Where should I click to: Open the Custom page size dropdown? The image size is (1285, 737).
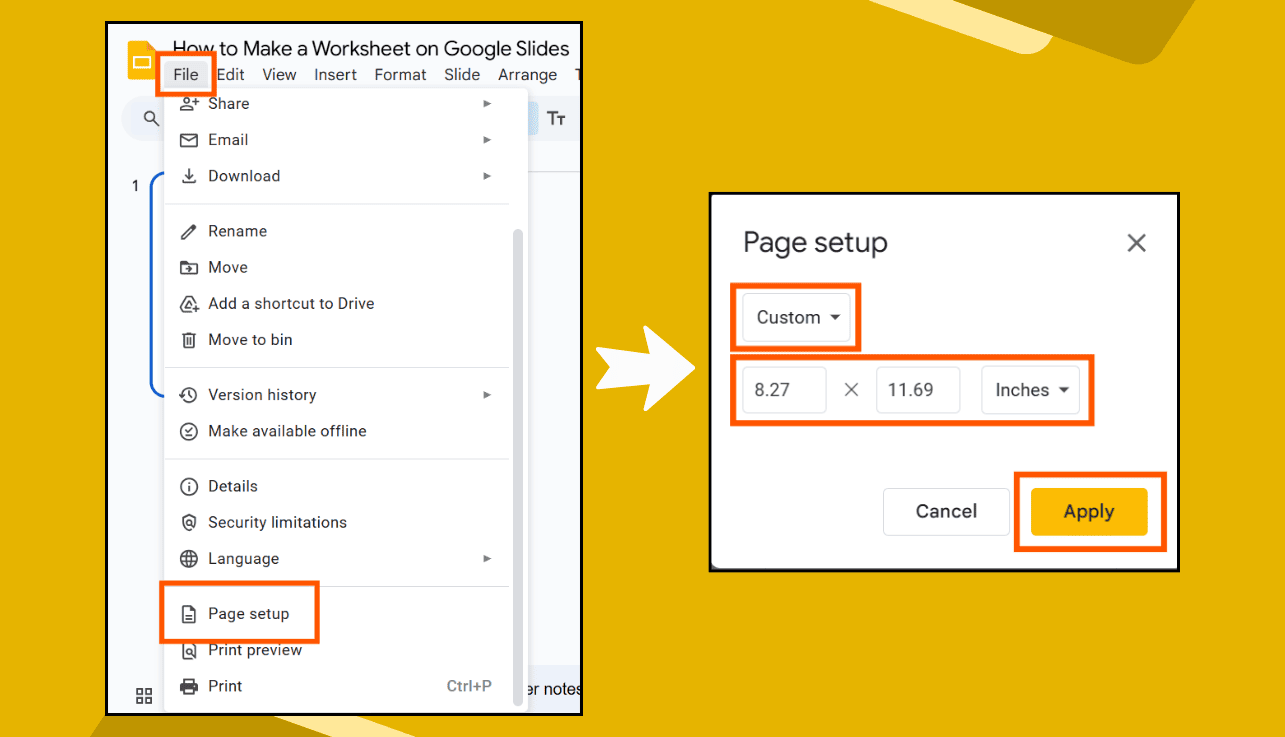tap(795, 317)
